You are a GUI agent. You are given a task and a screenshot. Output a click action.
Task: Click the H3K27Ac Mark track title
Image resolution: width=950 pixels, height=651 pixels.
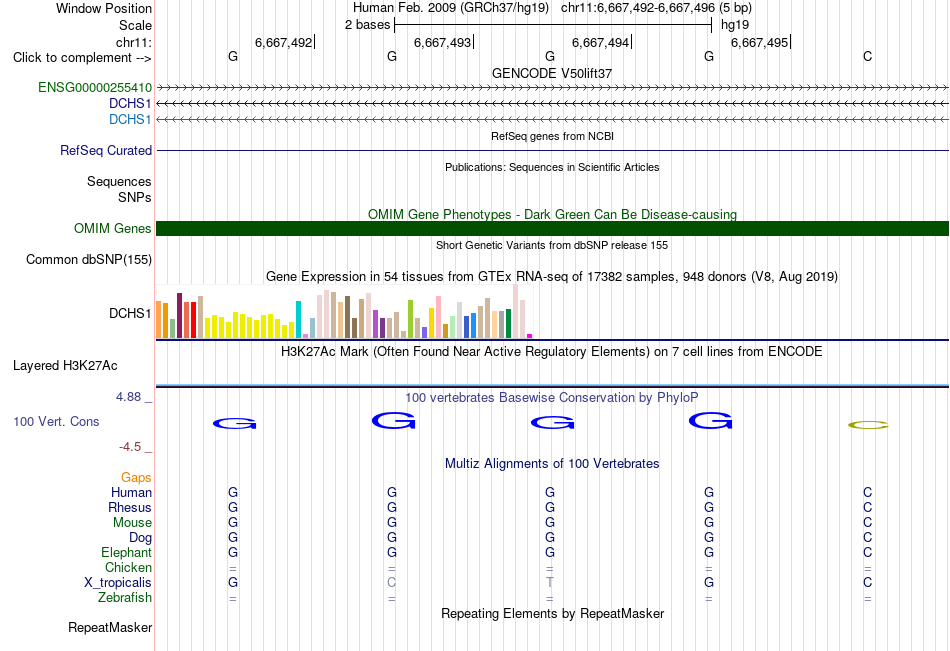tap(552, 352)
